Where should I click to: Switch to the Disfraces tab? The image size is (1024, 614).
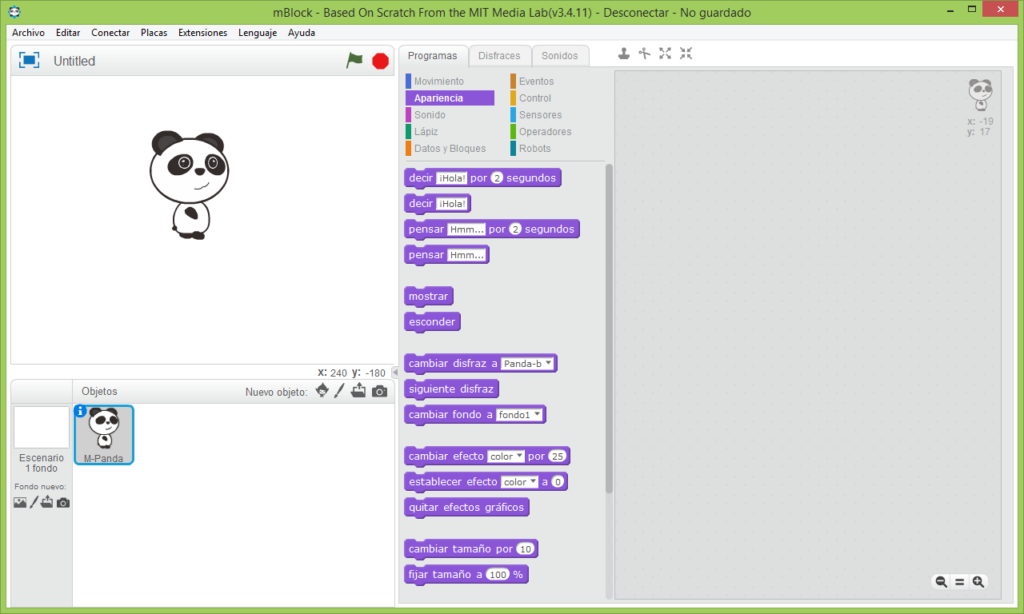(x=499, y=55)
